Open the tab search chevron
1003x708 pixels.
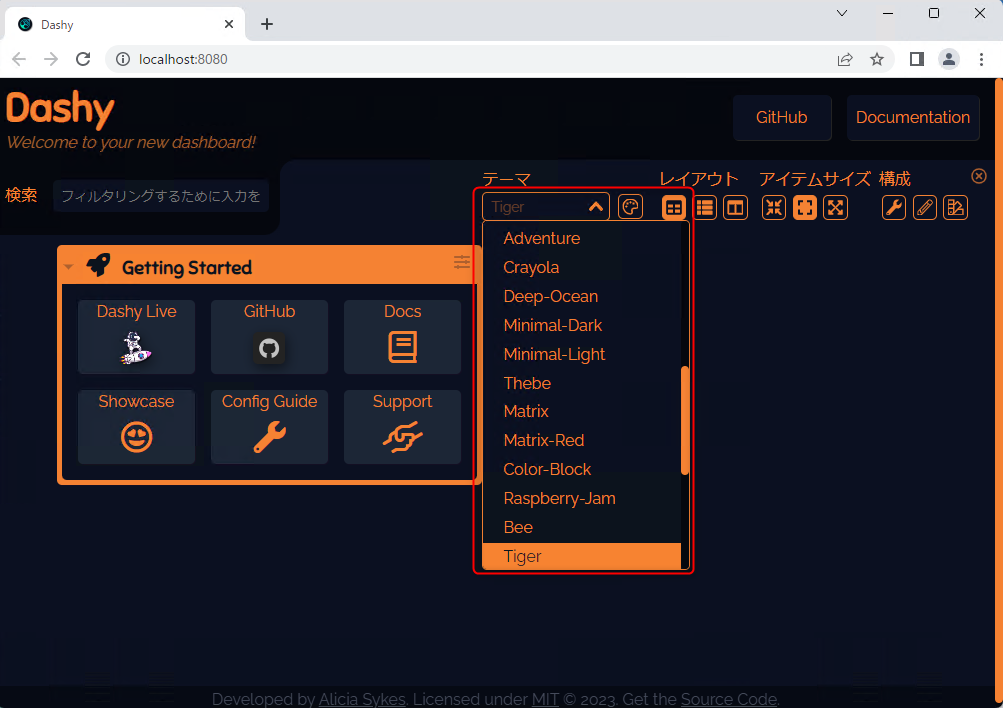(842, 13)
